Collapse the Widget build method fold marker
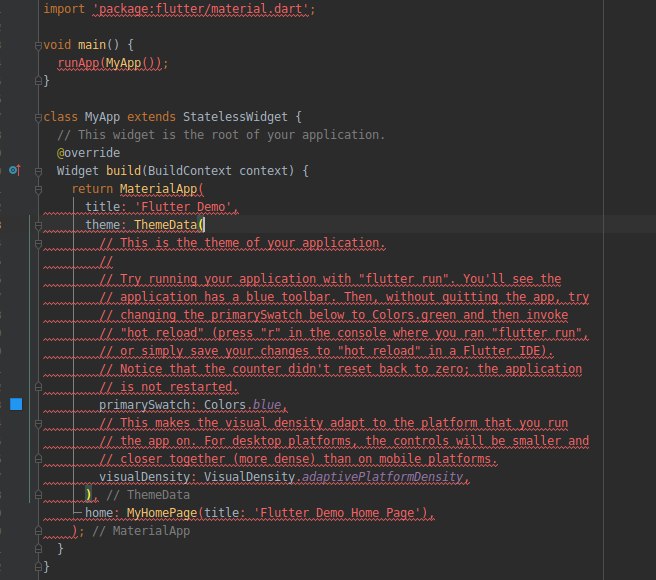 38,171
